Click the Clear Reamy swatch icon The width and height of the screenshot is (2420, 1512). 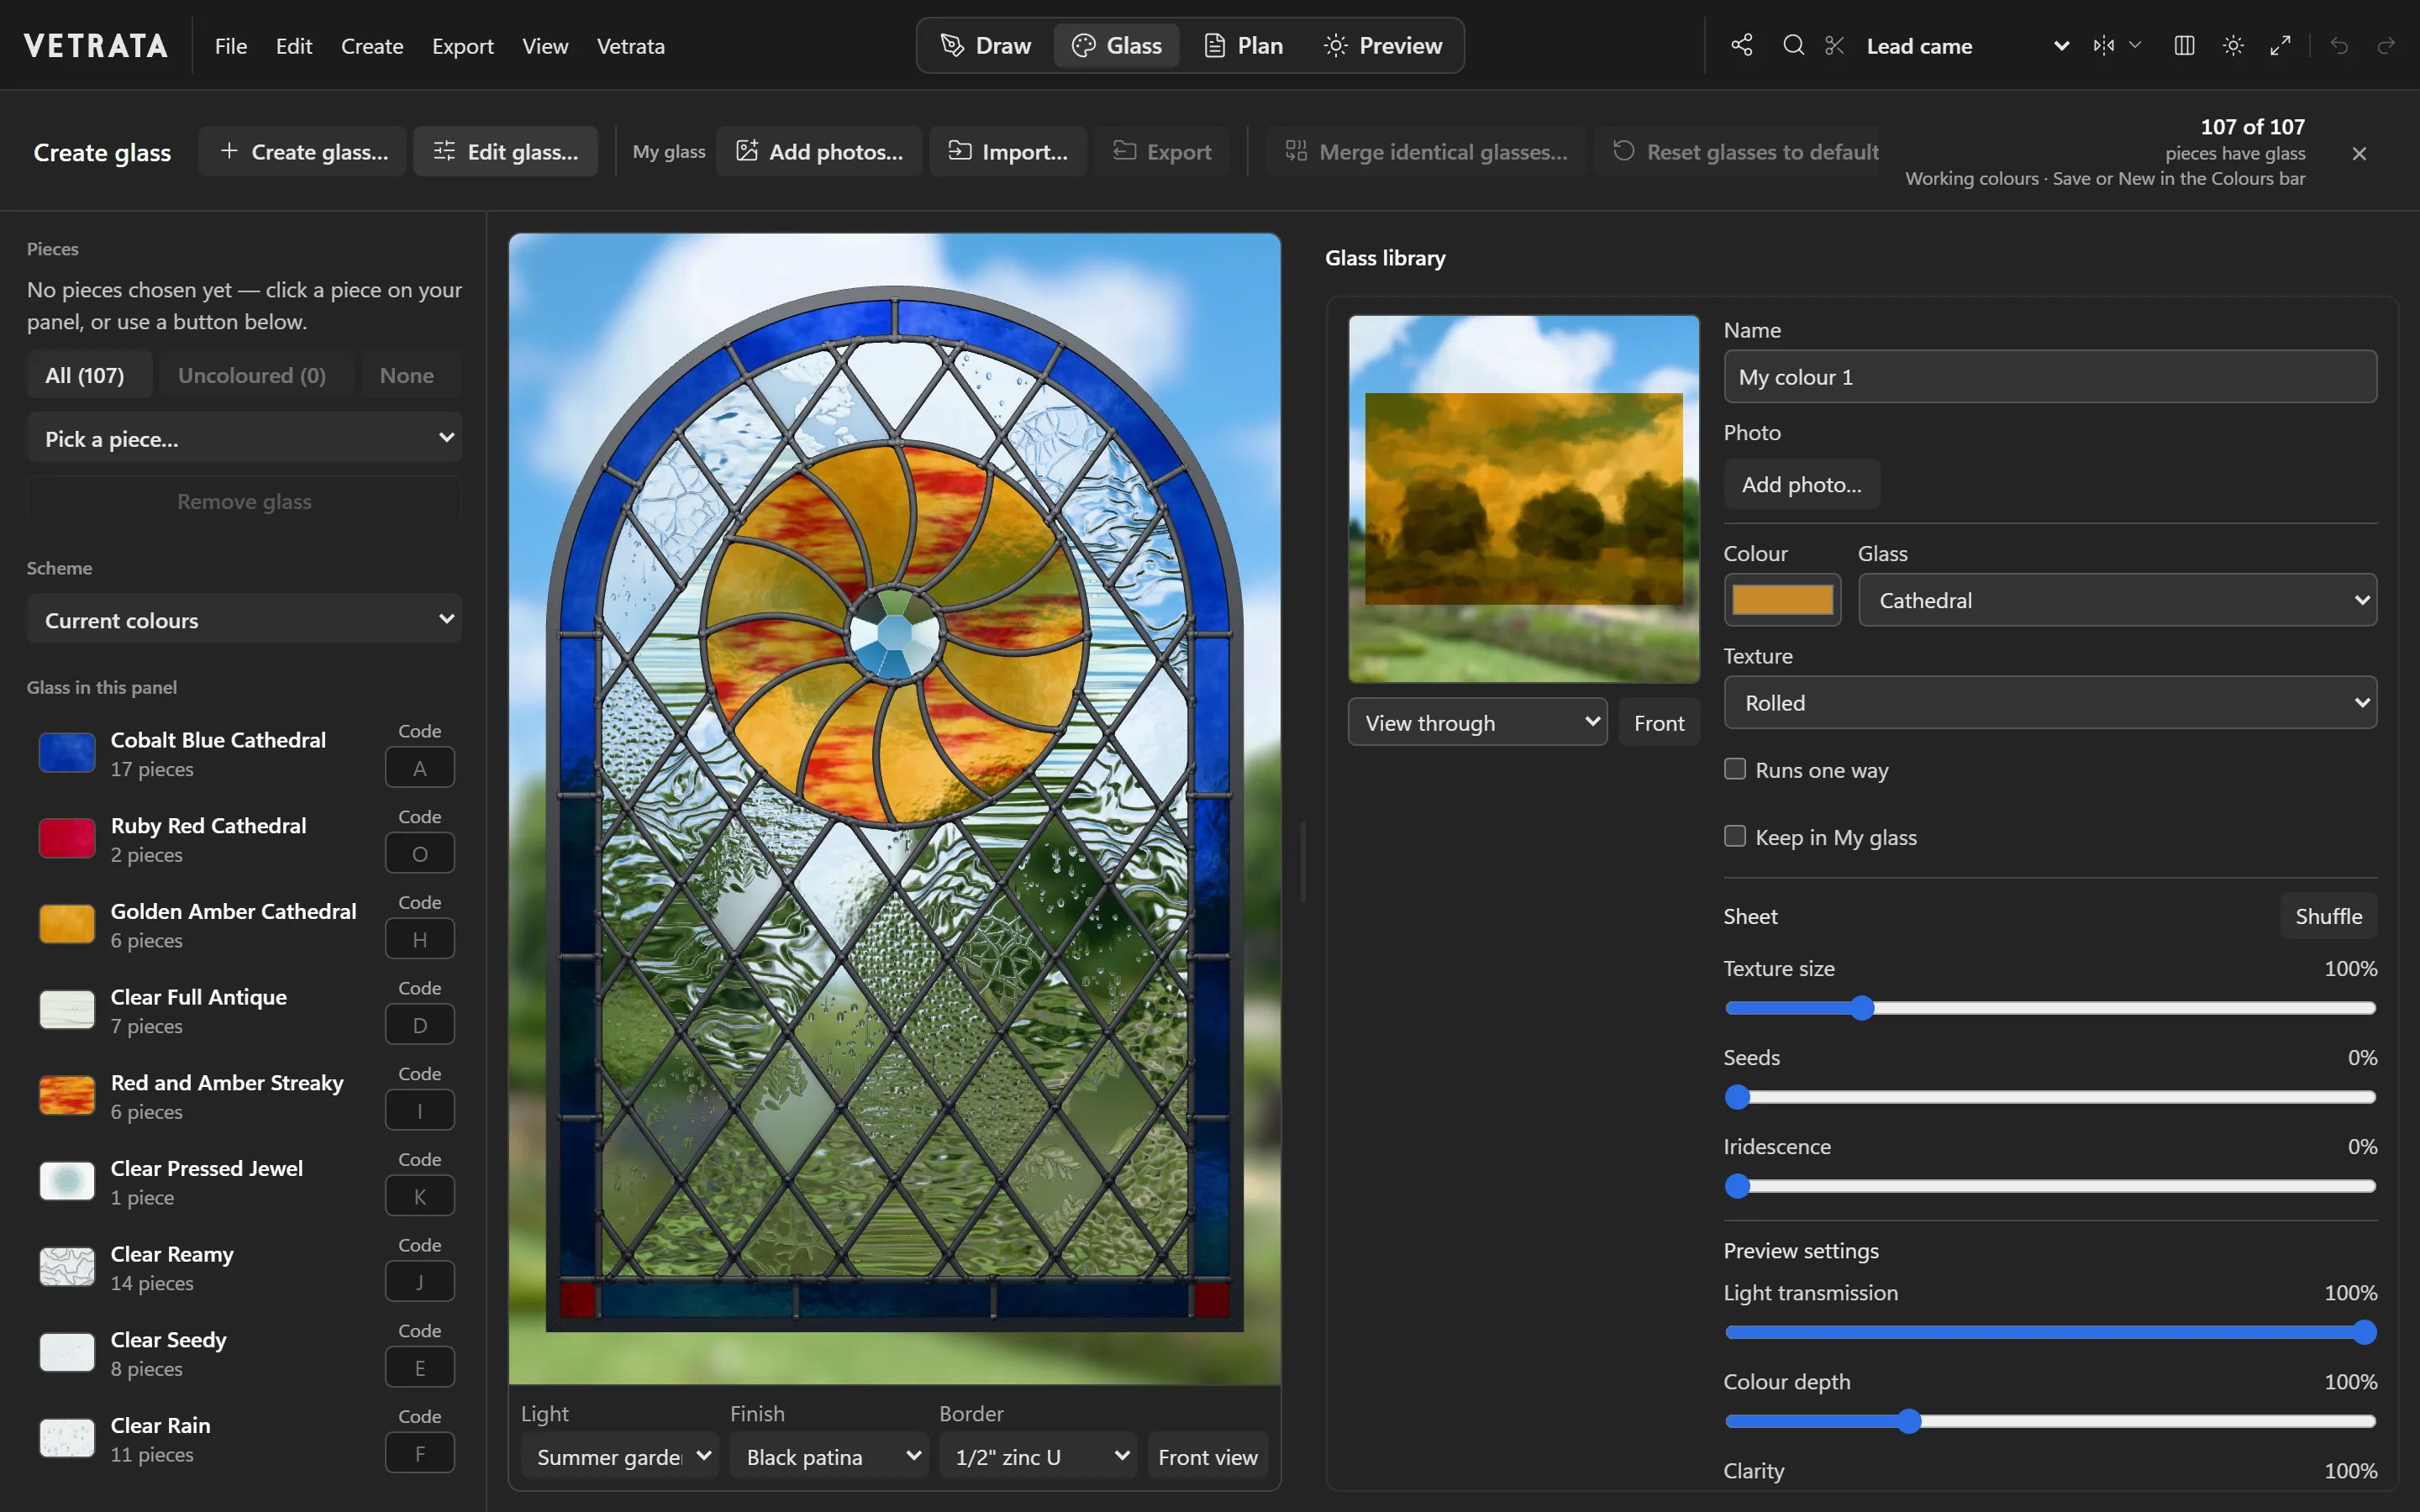[x=67, y=1267]
